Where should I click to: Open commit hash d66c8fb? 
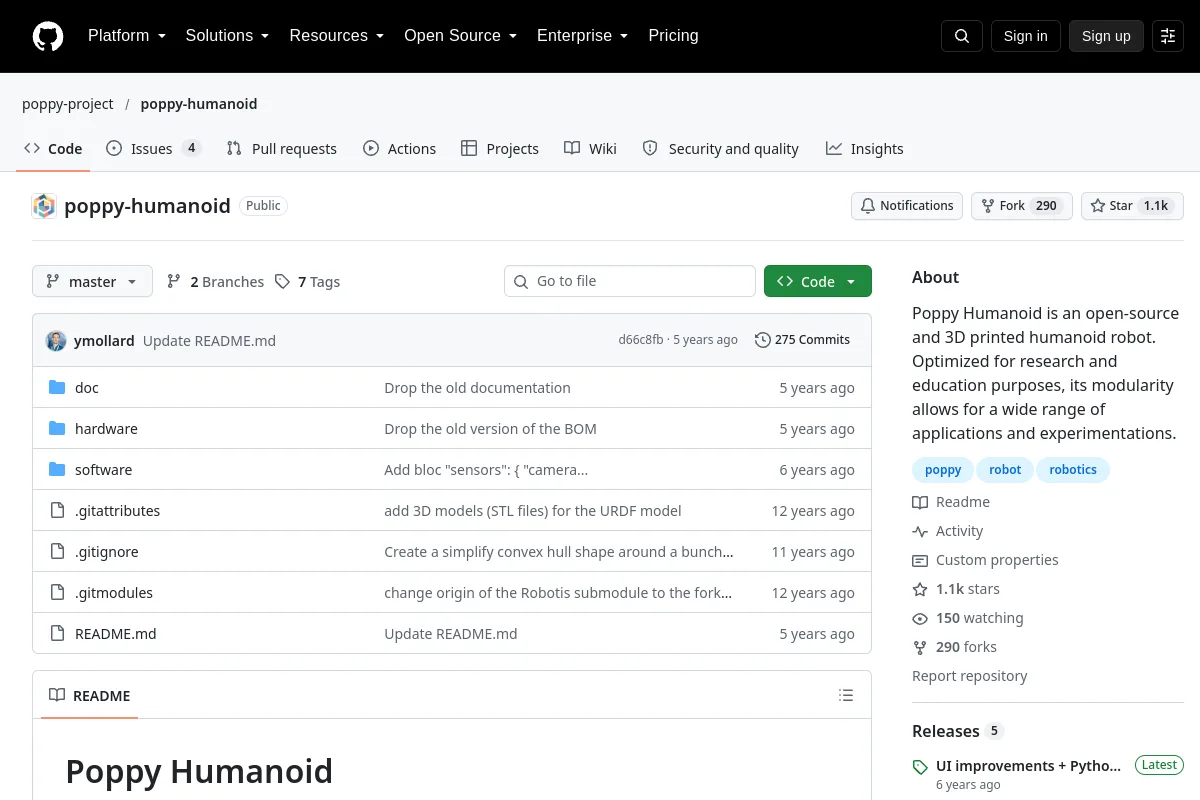click(640, 340)
